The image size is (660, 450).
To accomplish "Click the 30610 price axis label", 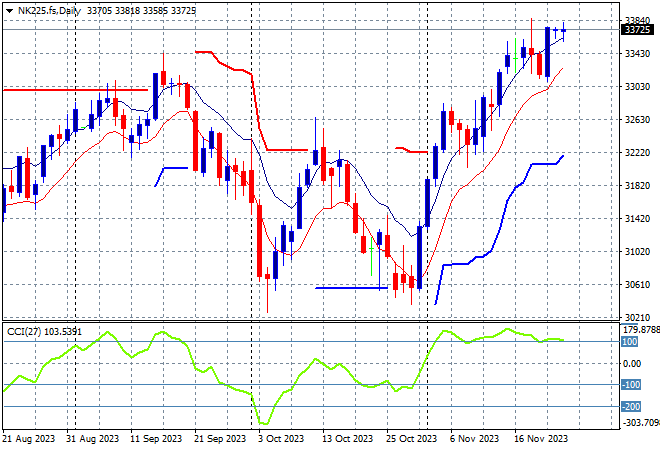I will [x=638, y=285].
